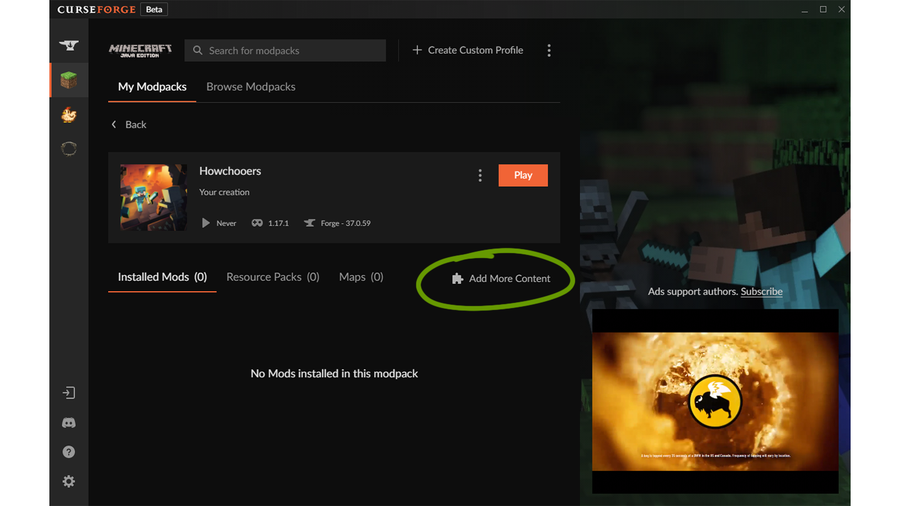Click the puzzle piece Add Content icon
Screen dimensions: 900x506
coord(457,279)
